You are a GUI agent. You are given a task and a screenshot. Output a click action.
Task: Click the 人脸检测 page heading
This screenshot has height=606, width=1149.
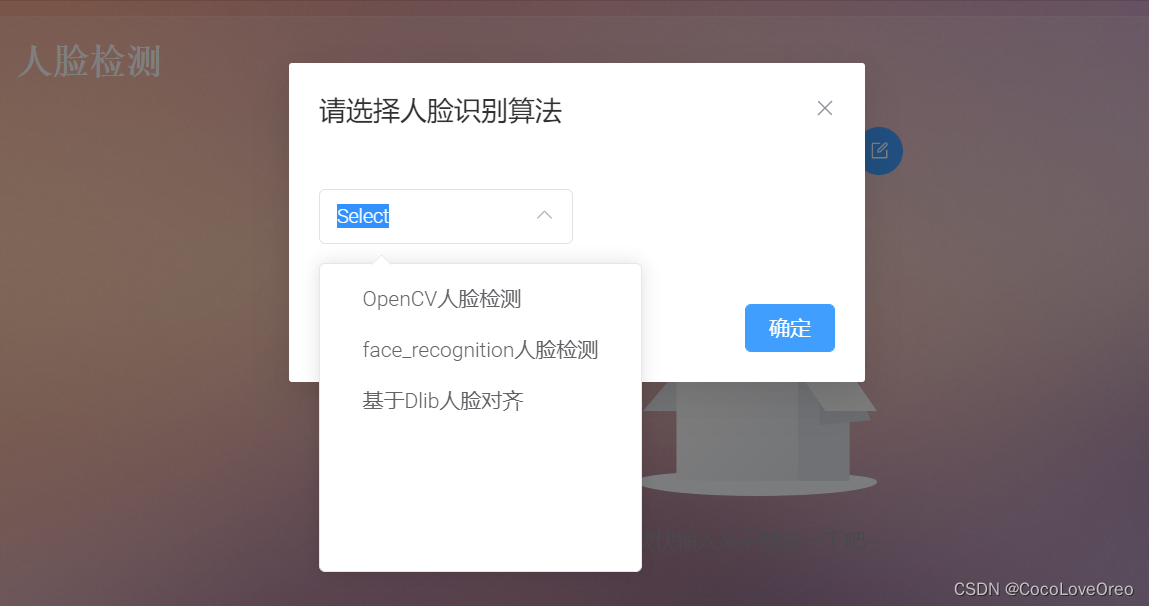click(89, 62)
